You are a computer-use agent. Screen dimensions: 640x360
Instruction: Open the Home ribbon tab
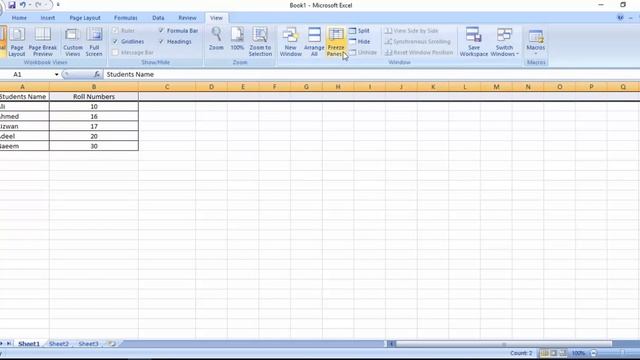(x=19, y=18)
